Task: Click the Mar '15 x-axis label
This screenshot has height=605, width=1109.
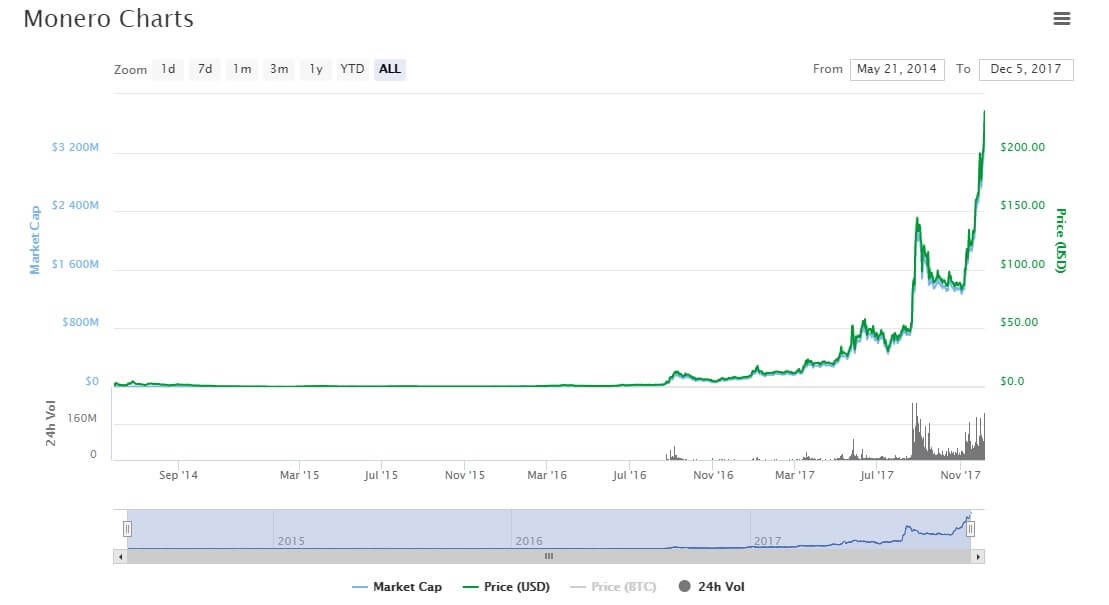Action: click(299, 475)
